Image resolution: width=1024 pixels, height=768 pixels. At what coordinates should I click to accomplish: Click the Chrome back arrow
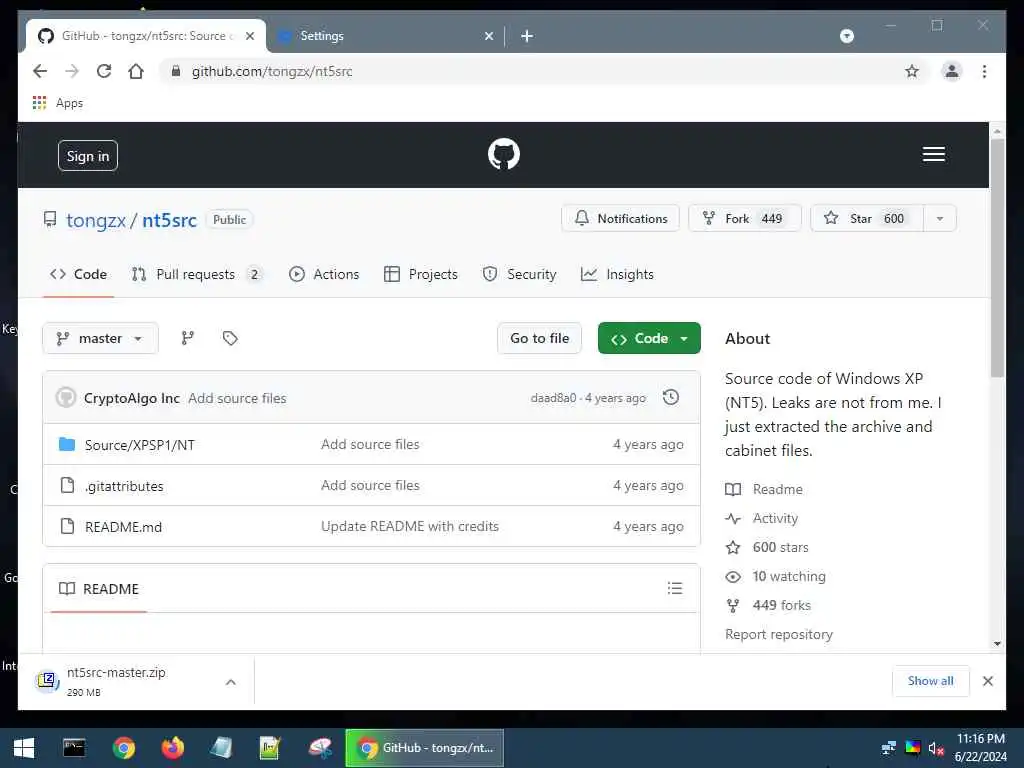coord(40,71)
